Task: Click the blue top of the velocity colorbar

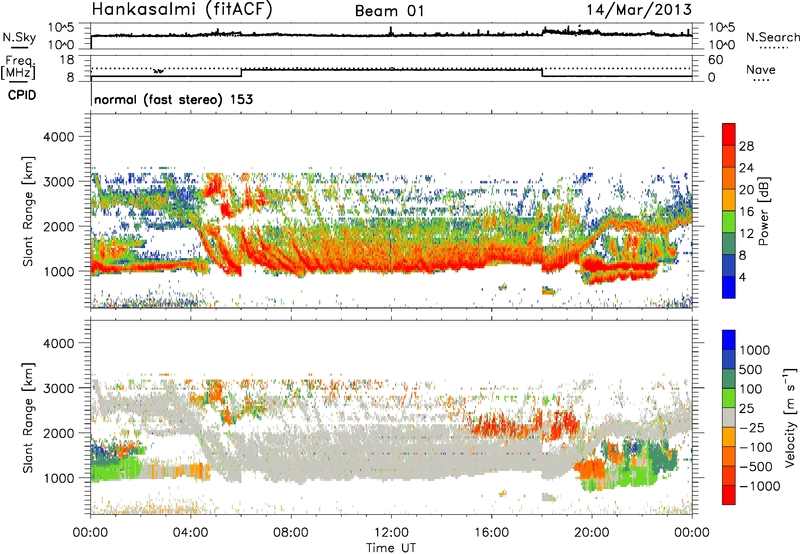Action: 729,340
